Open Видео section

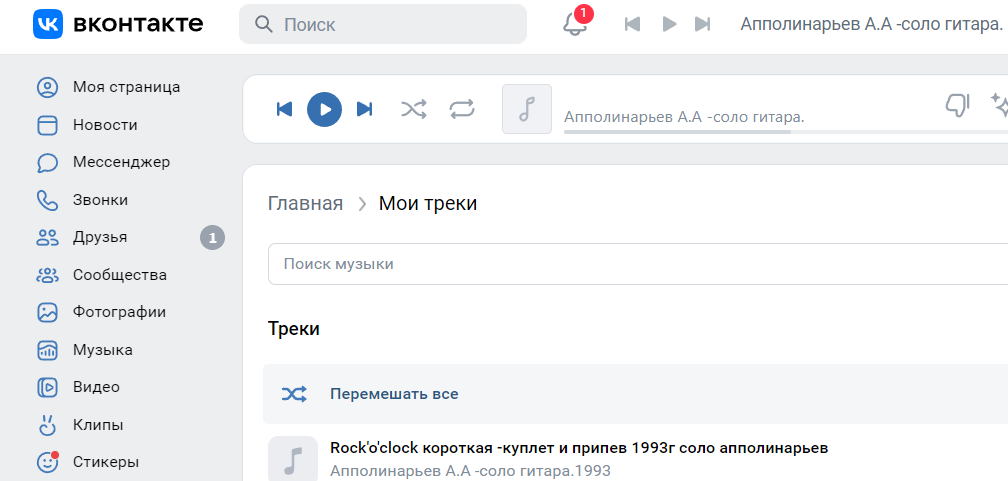[96, 387]
